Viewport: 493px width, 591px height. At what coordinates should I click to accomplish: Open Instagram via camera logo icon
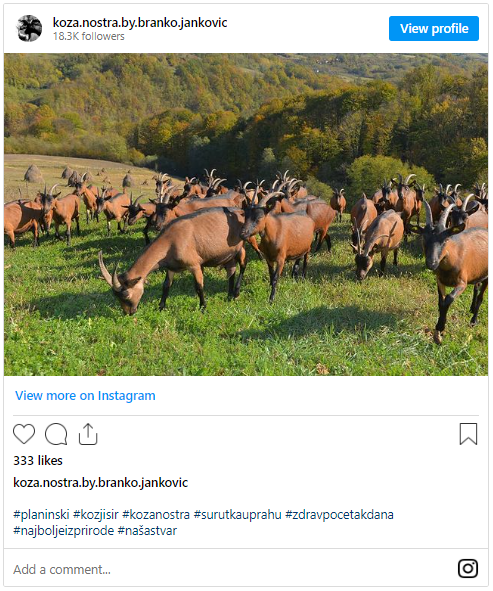(468, 568)
